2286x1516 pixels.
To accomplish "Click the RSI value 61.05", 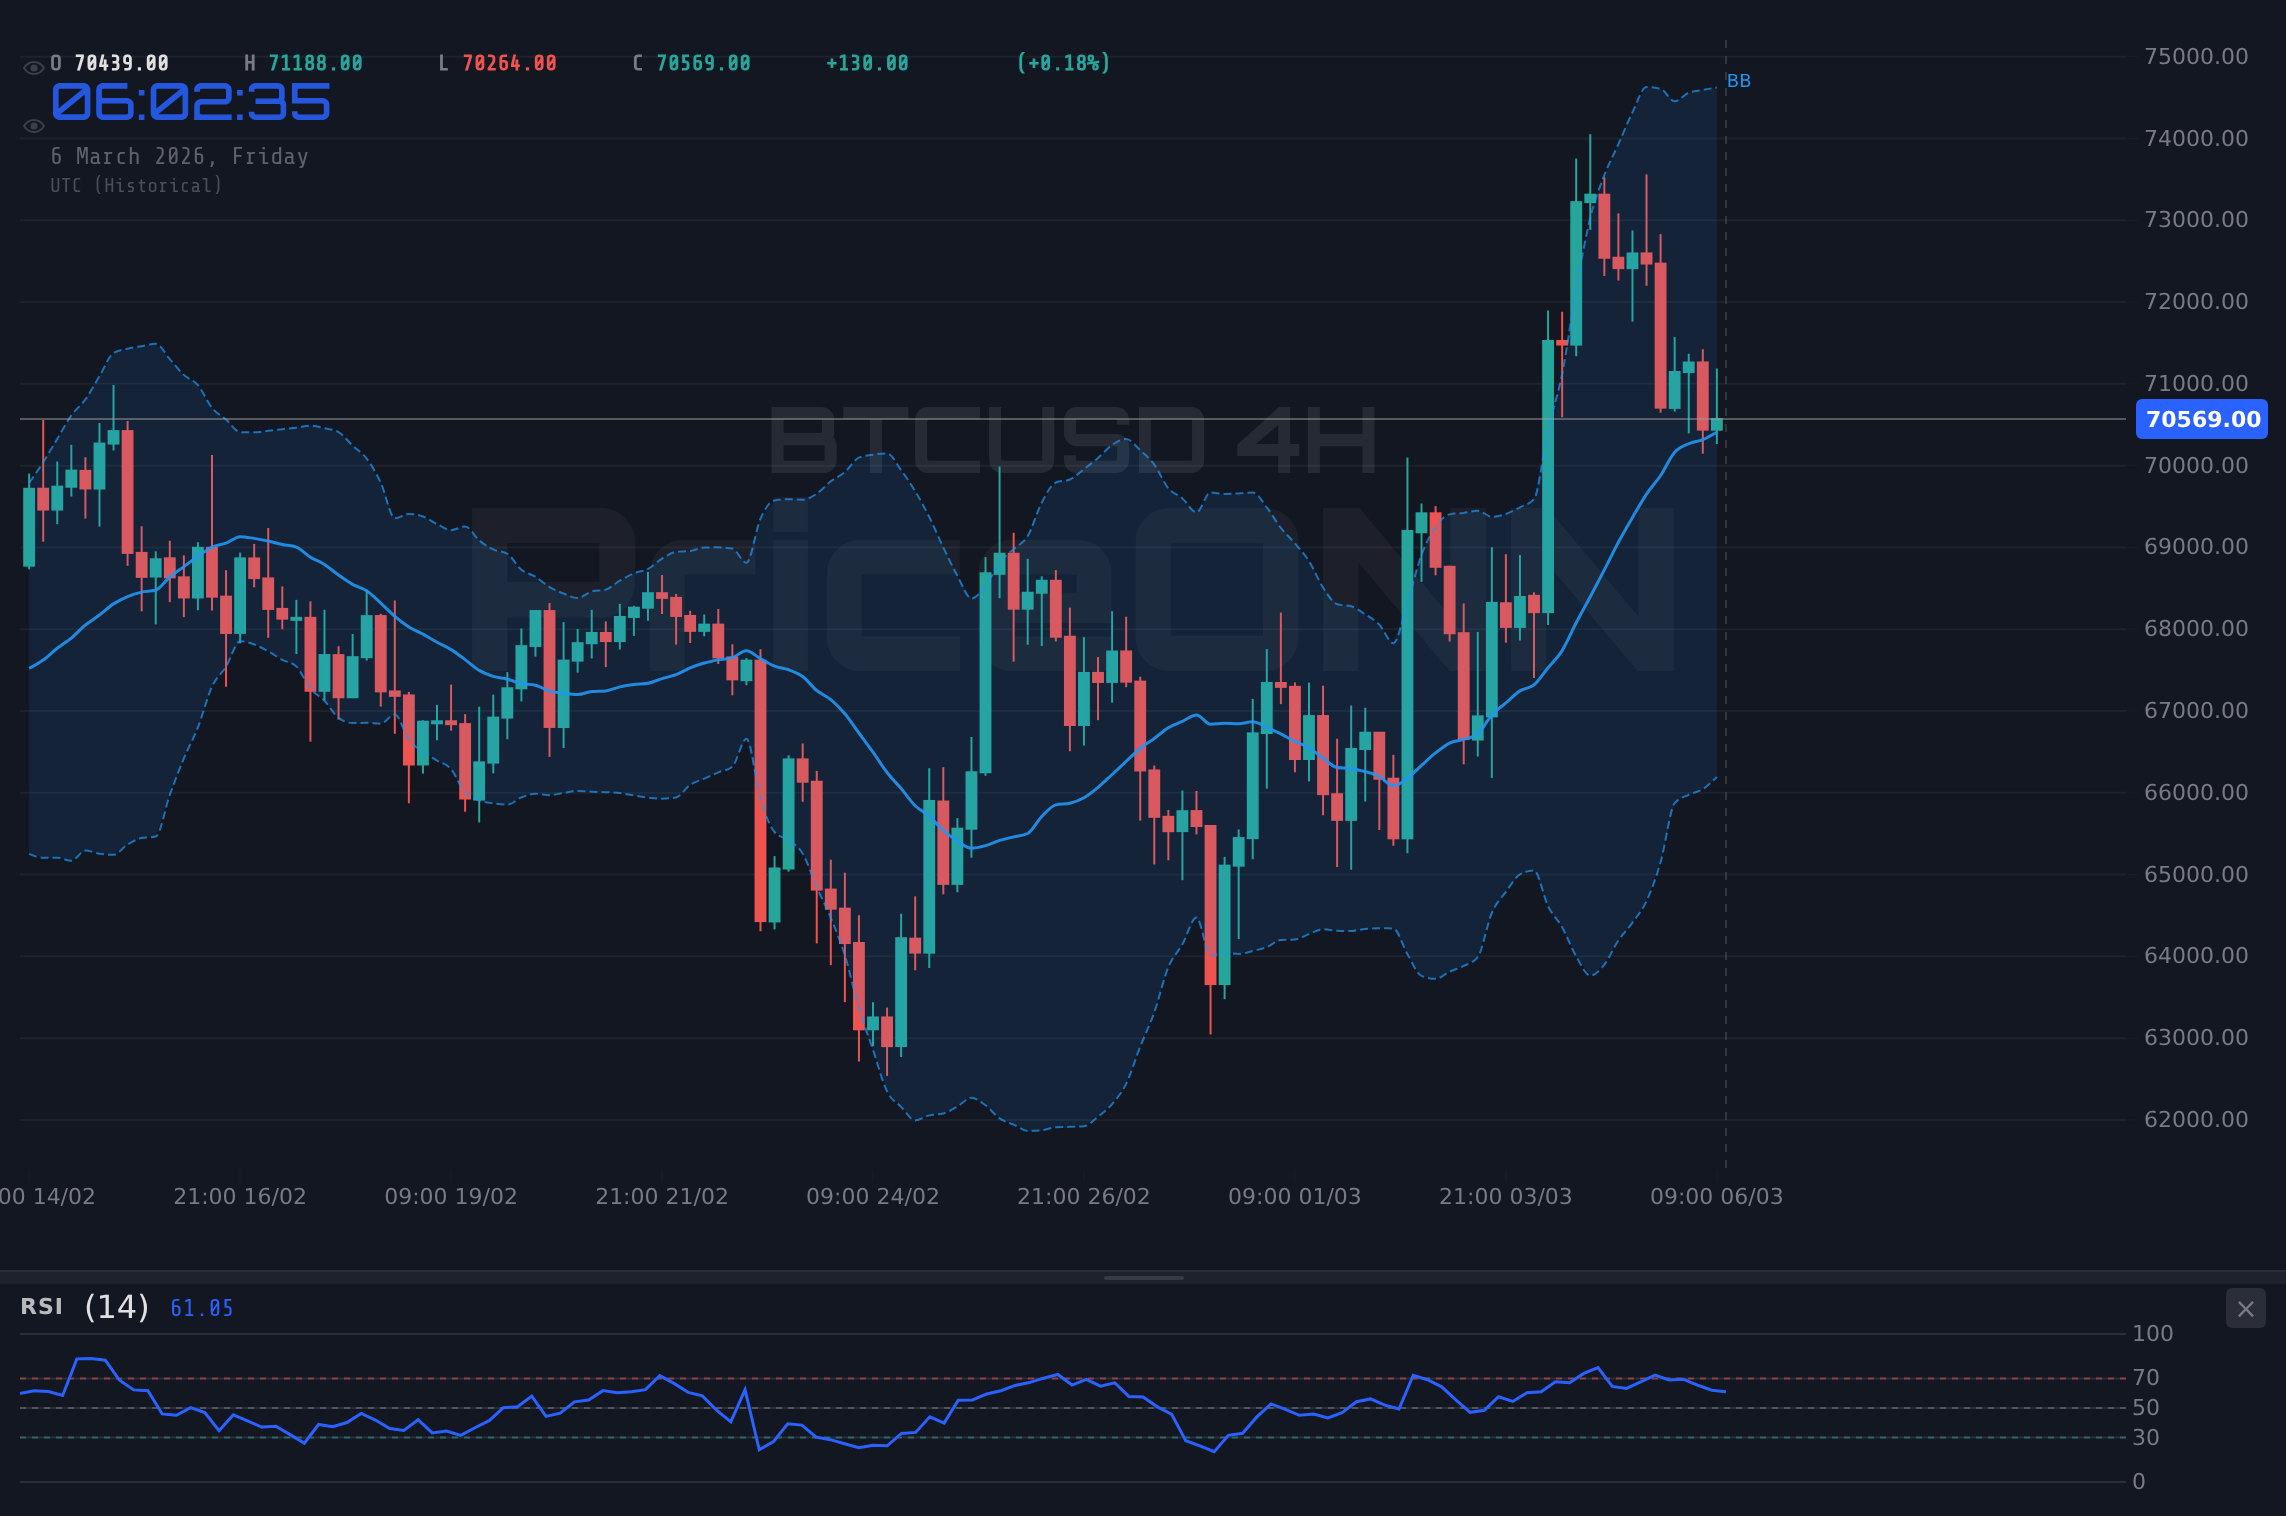I will 201,1308.
